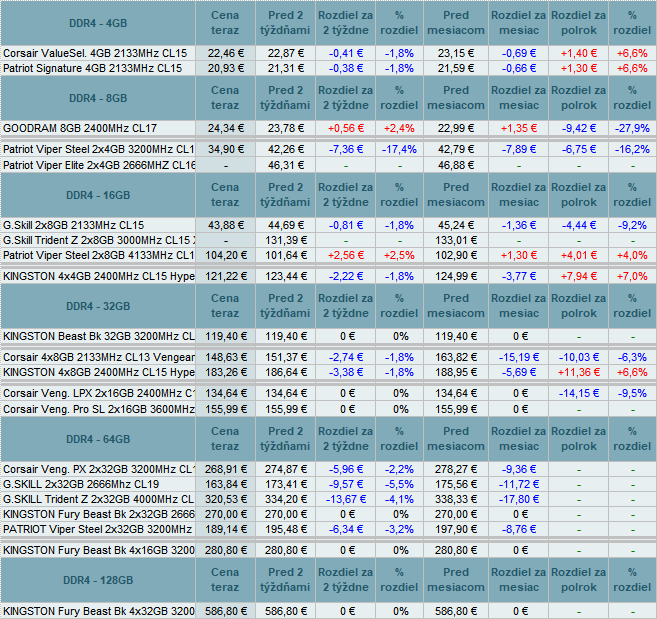Select the DDR4 - 16GB section header
Screen dimensions: 657x619
pyautogui.click(x=98, y=195)
